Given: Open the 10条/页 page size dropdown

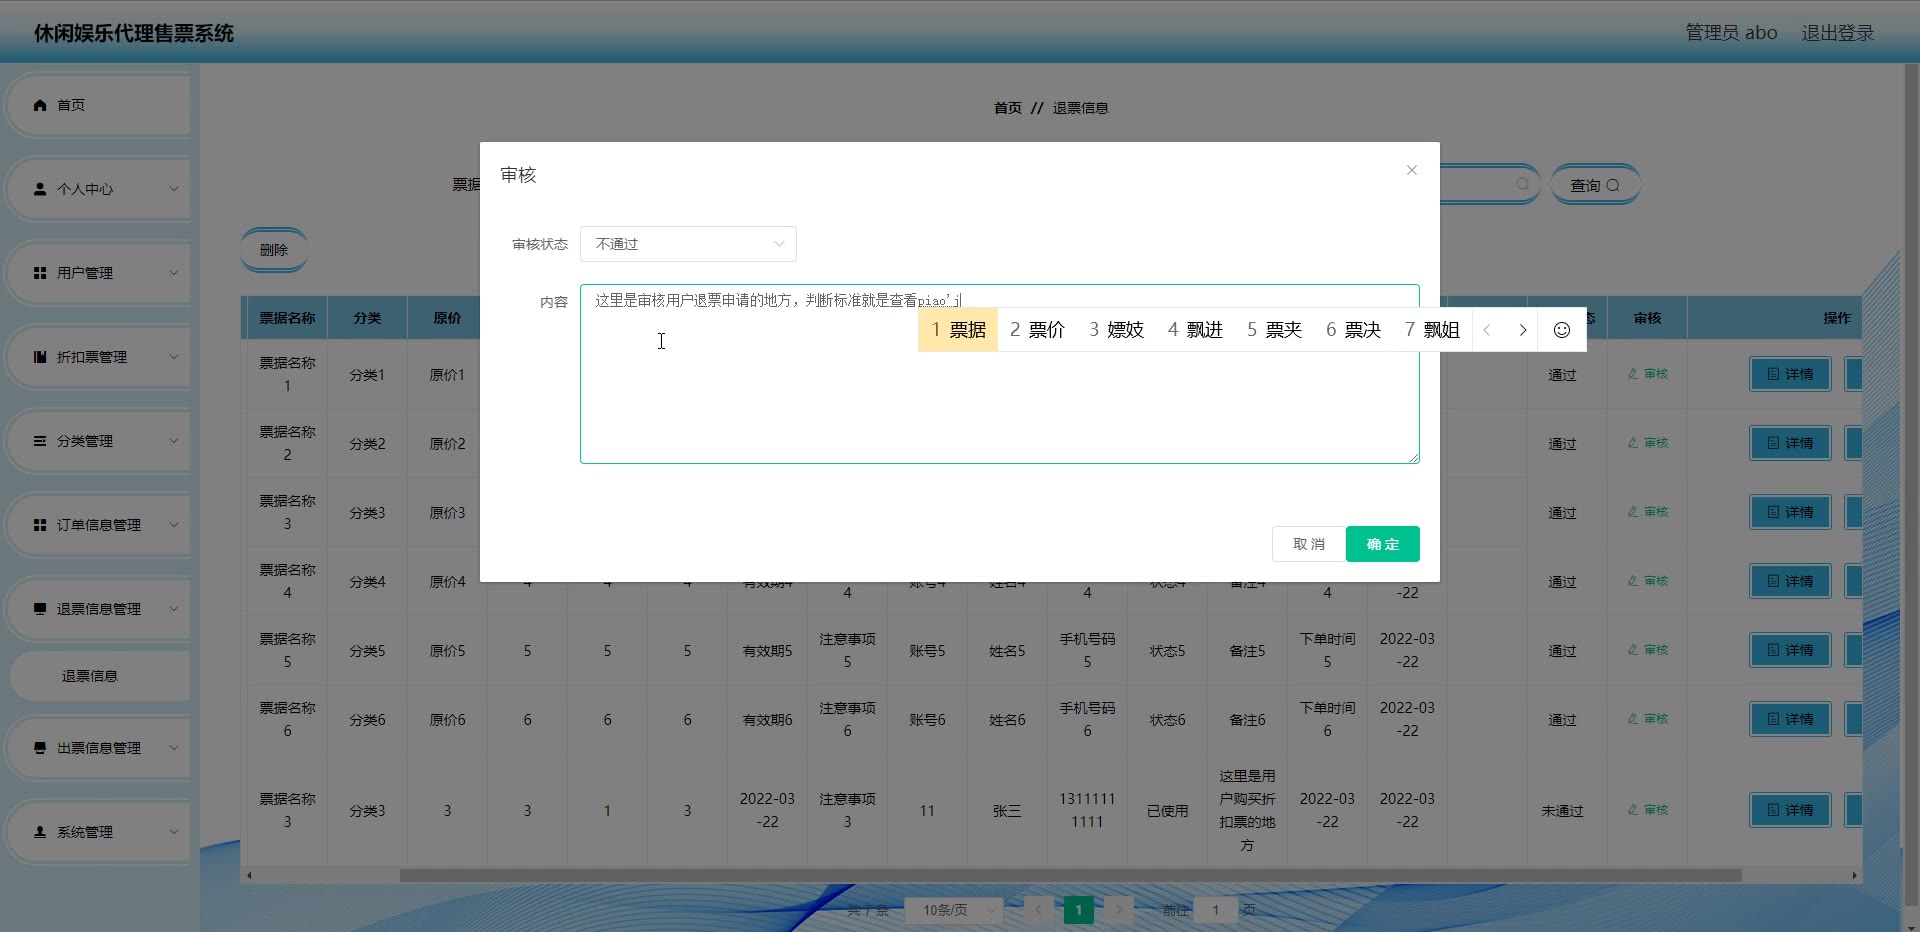Looking at the screenshot, I should pos(952,910).
